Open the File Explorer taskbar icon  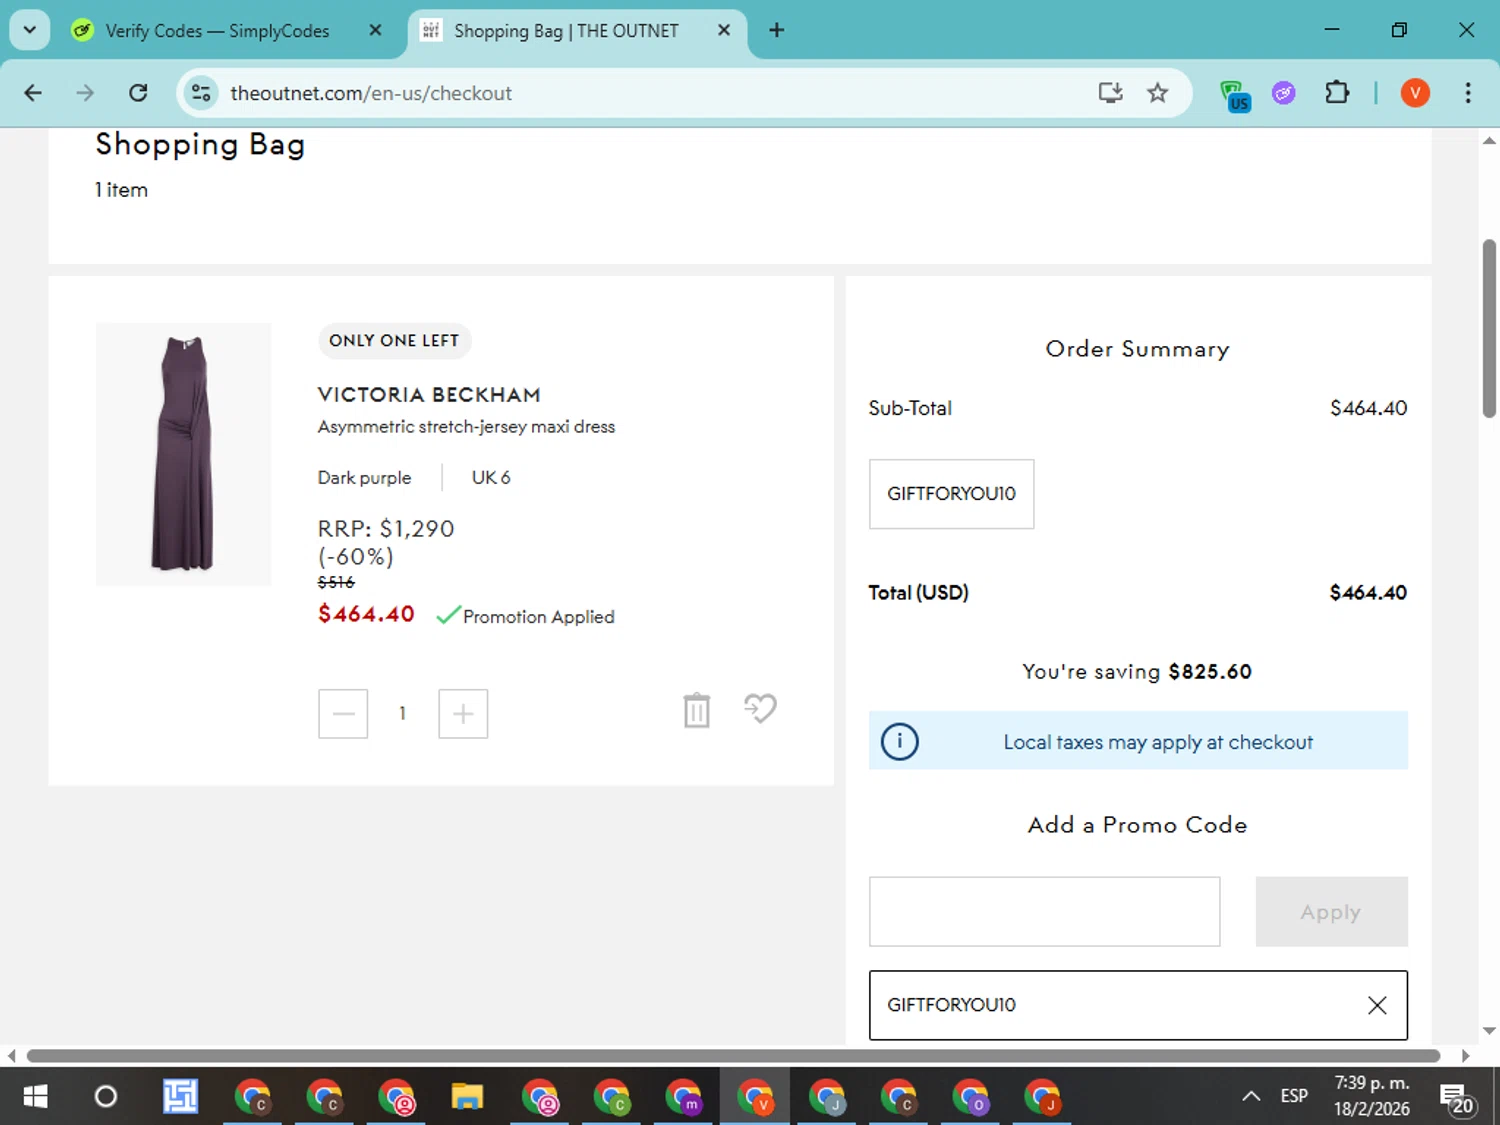click(467, 1097)
